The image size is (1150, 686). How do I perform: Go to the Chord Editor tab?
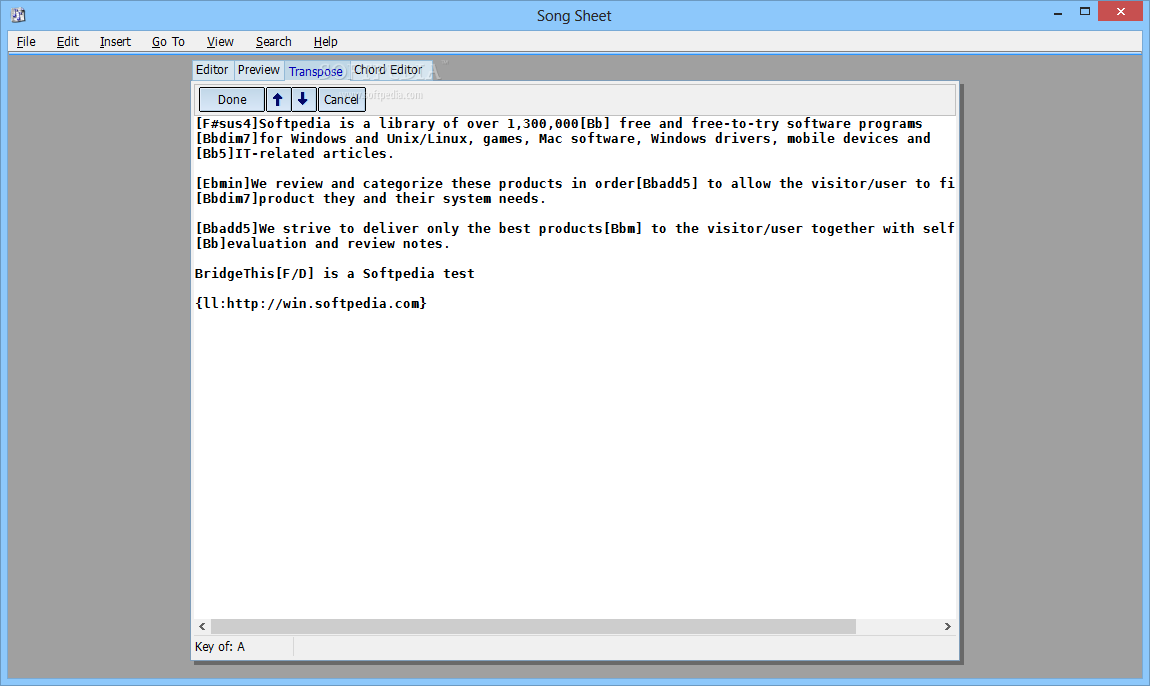click(x=388, y=70)
